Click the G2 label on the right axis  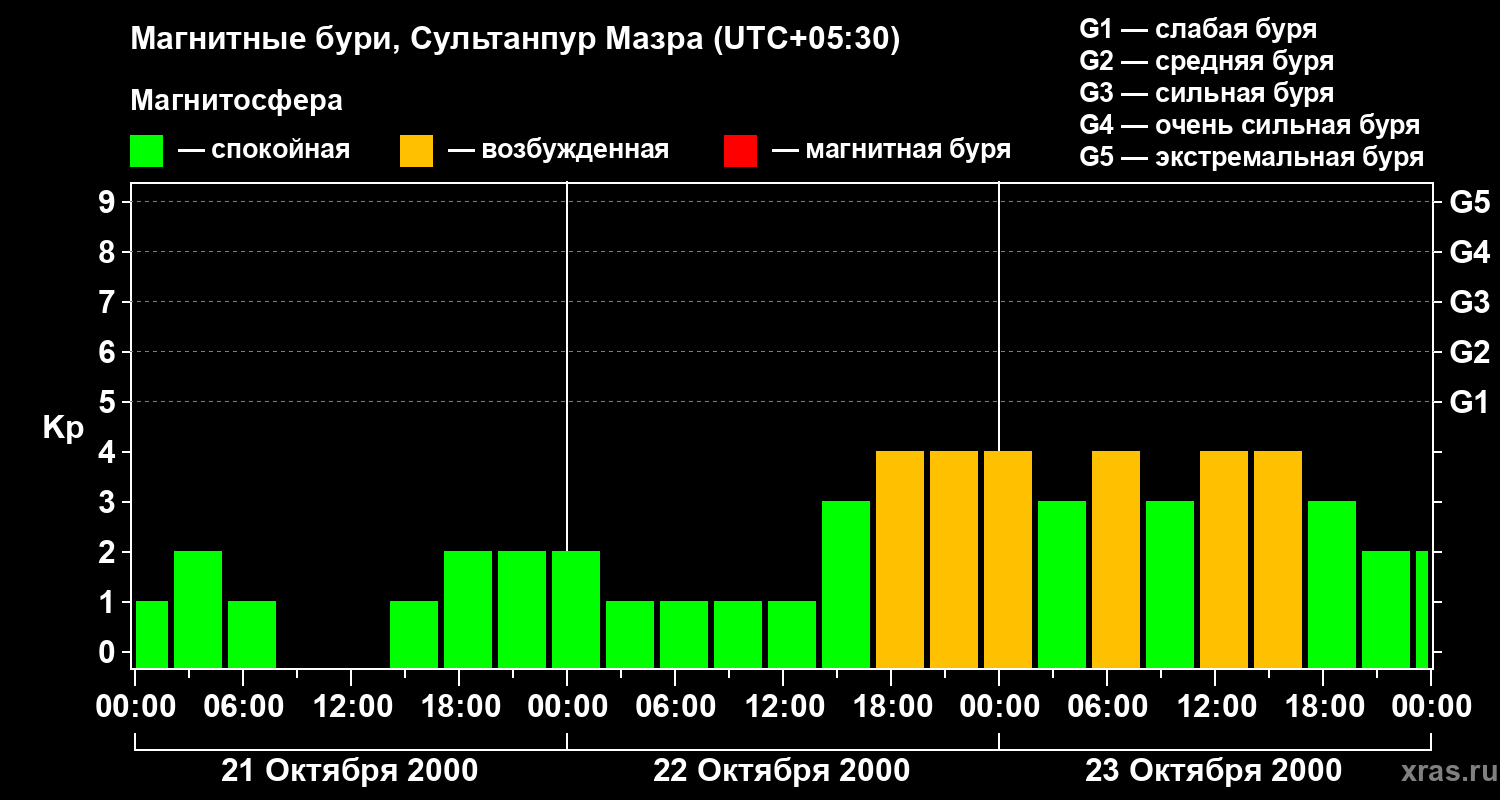1469,352
